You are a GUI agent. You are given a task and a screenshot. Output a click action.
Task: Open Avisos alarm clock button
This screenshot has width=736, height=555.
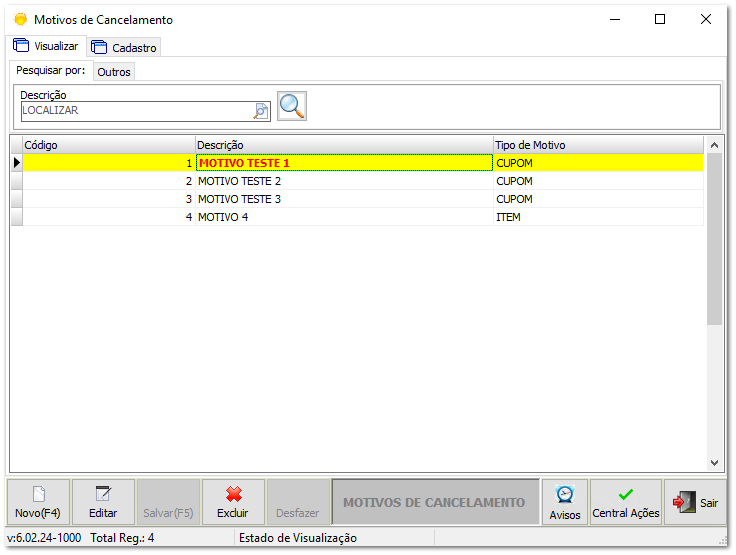565,502
